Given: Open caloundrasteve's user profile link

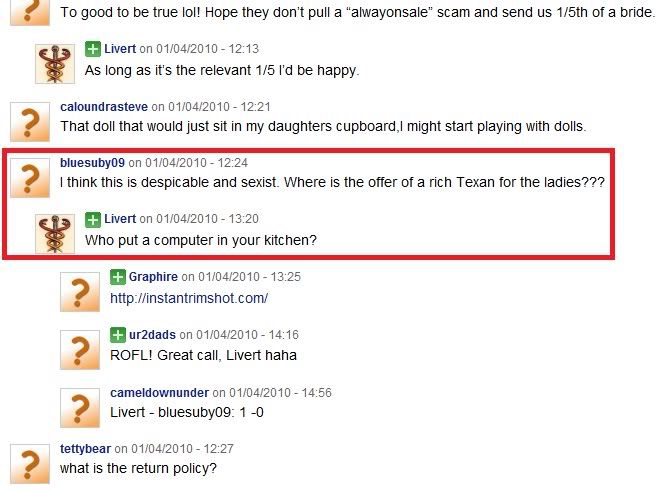Looking at the screenshot, I should 104,107.
